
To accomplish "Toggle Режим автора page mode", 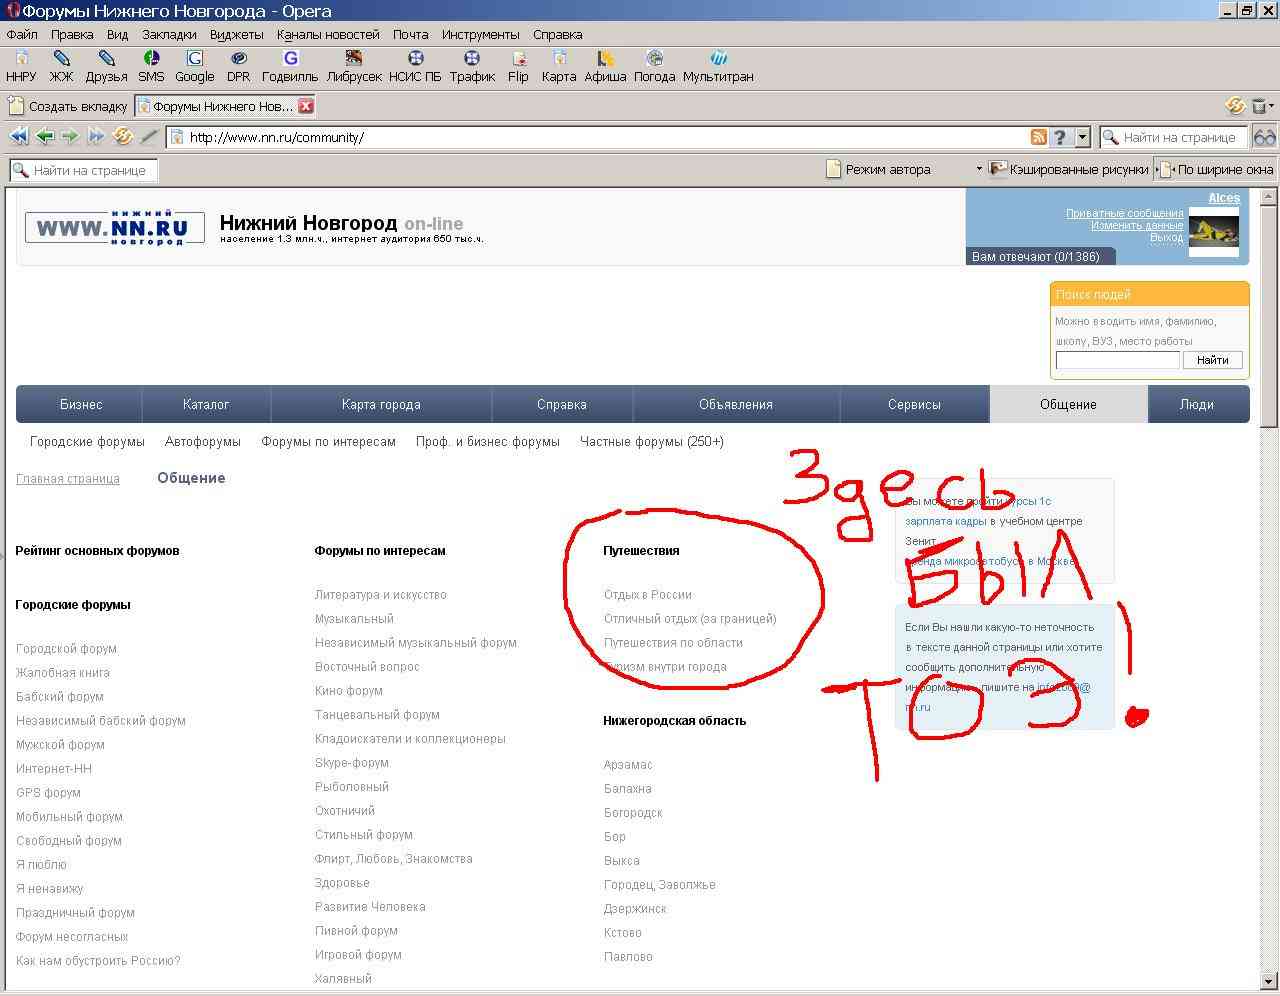I will coord(878,170).
